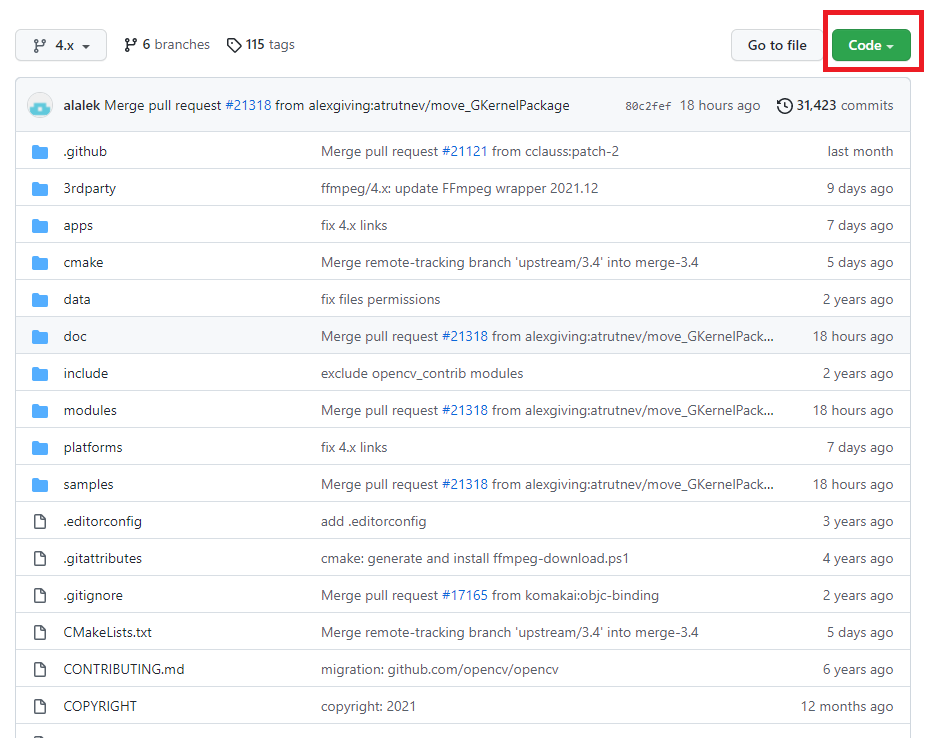Open the COPYRIGHT file name
This screenshot has width=929, height=738.
(100, 707)
